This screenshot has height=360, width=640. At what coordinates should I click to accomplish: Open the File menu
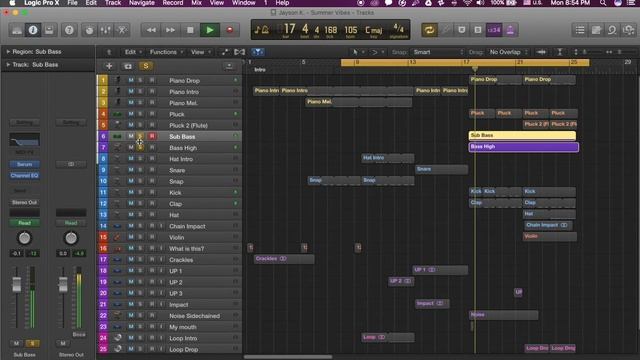pos(72,3)
